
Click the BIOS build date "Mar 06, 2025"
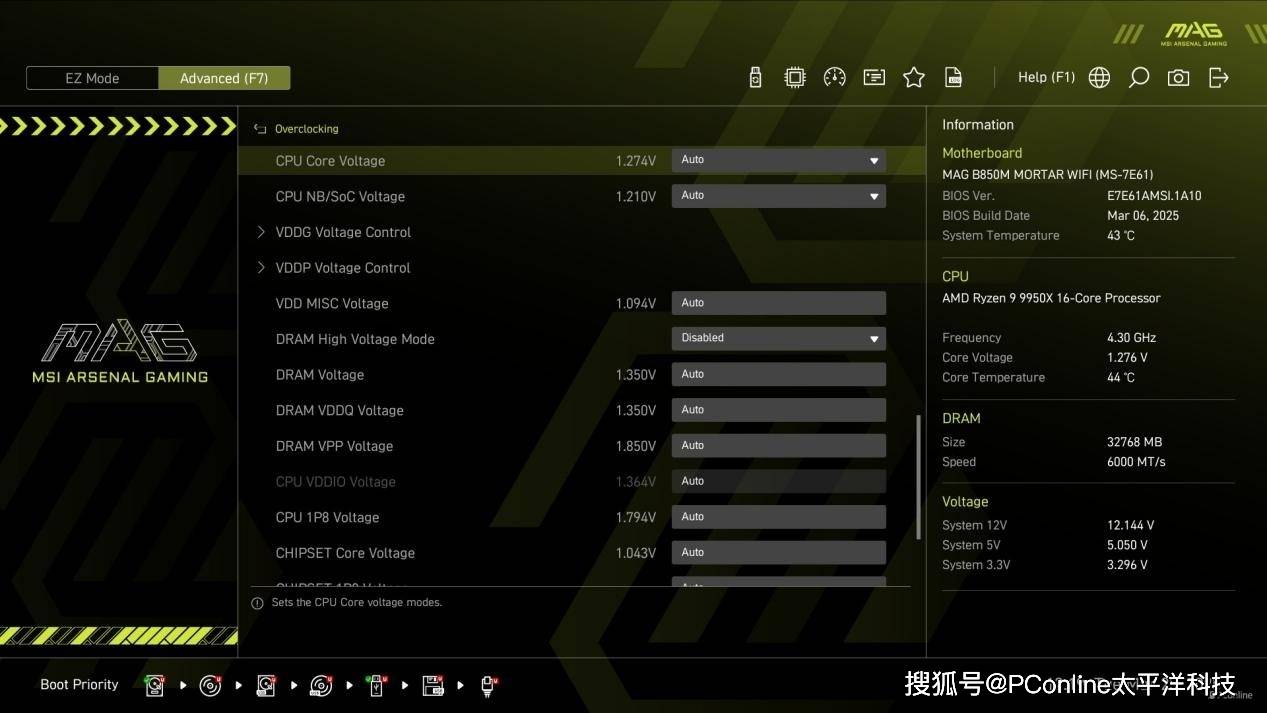[x=1143, y=216]
